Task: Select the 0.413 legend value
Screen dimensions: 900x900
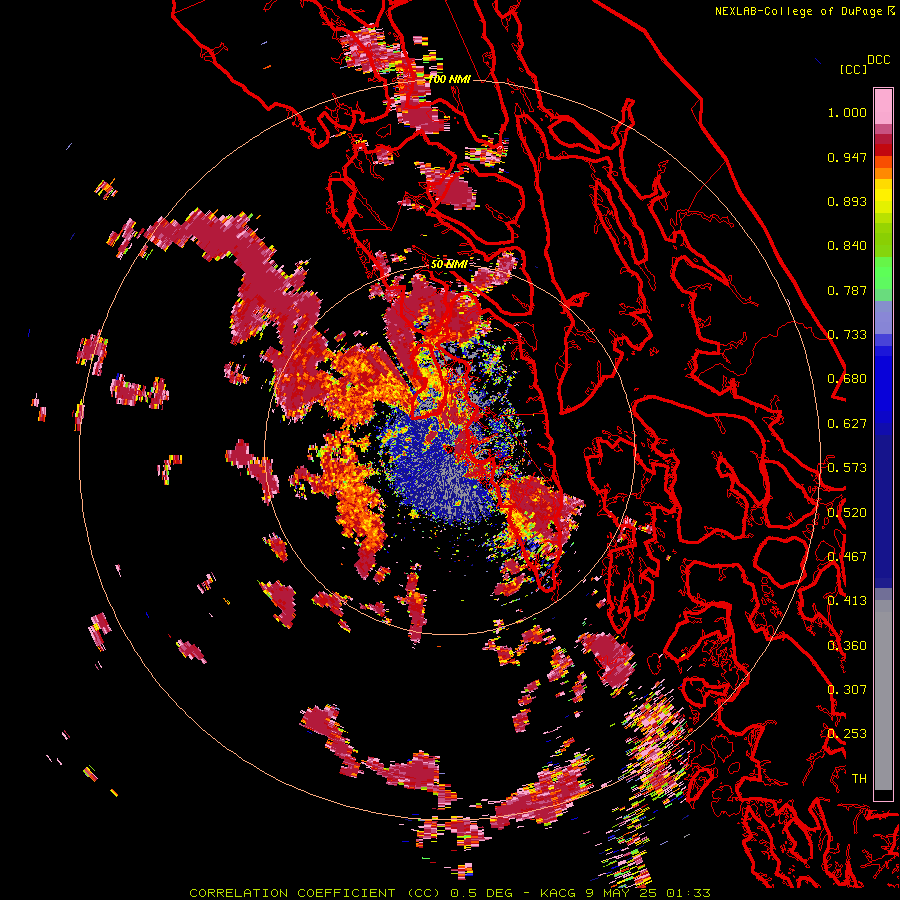Action: [847, 601]
